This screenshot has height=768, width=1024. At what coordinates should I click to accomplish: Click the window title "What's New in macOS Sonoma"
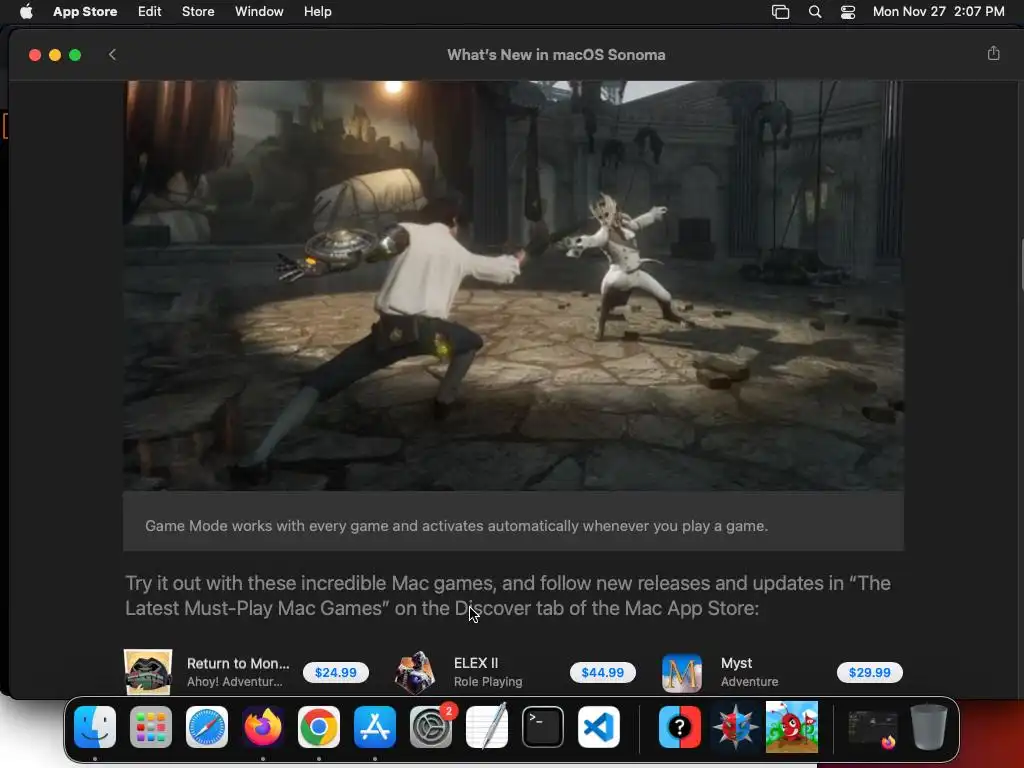point(556,55)
